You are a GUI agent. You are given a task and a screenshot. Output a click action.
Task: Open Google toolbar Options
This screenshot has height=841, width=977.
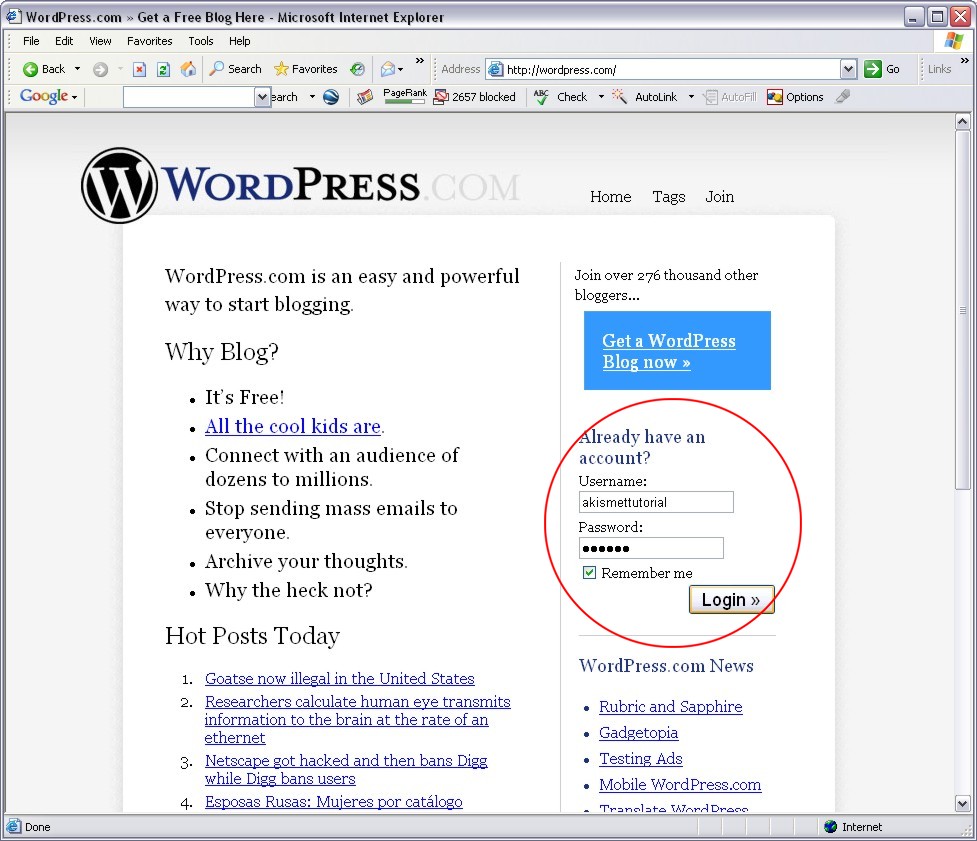click(796, 97)
